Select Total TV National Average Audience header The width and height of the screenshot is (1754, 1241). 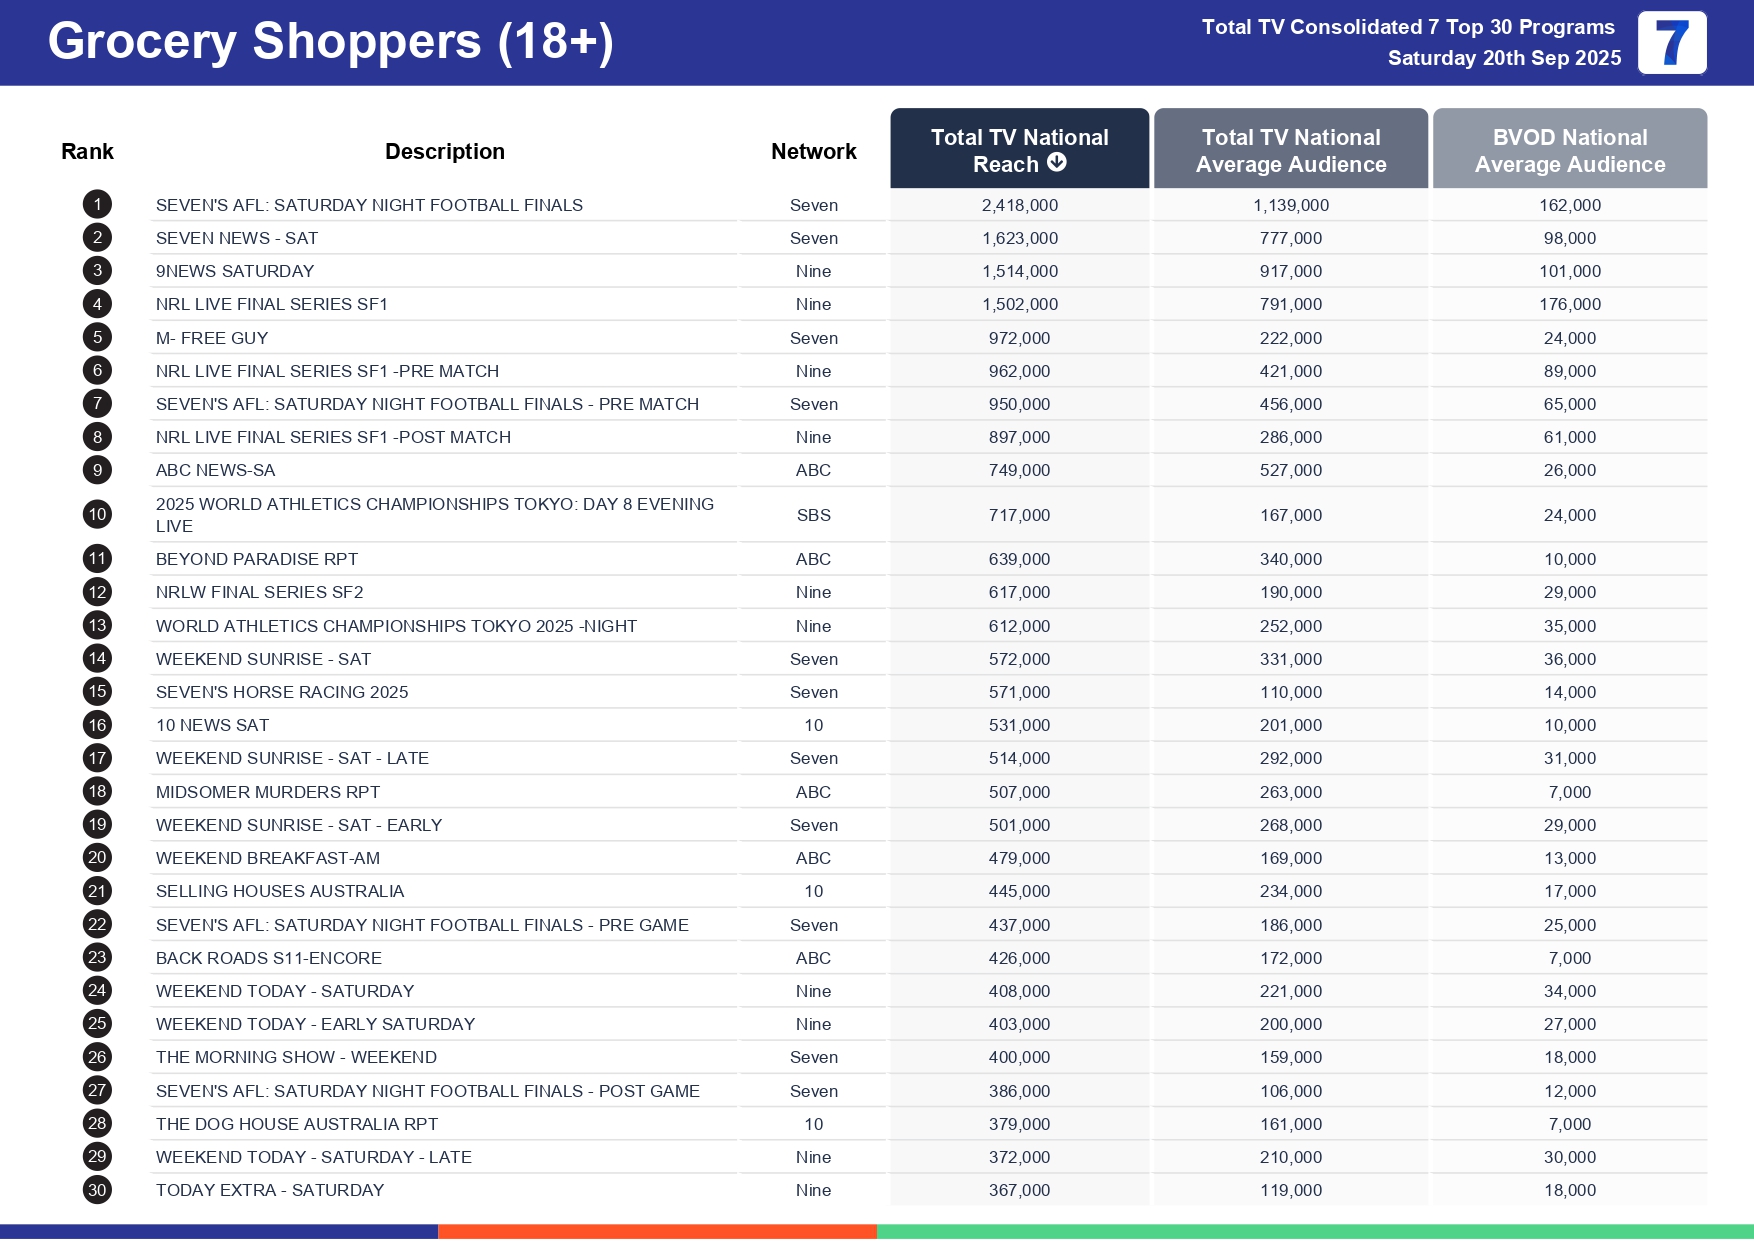1290,150
